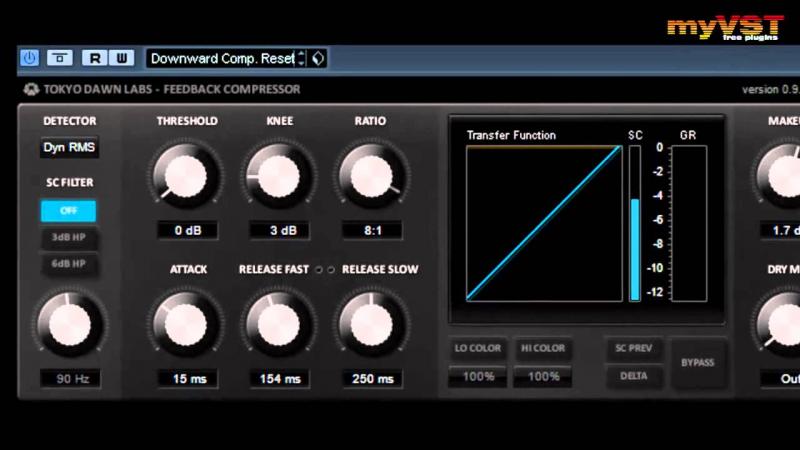Enable the R read automation button
Screen dimensions: 800x450
(94, 58)
